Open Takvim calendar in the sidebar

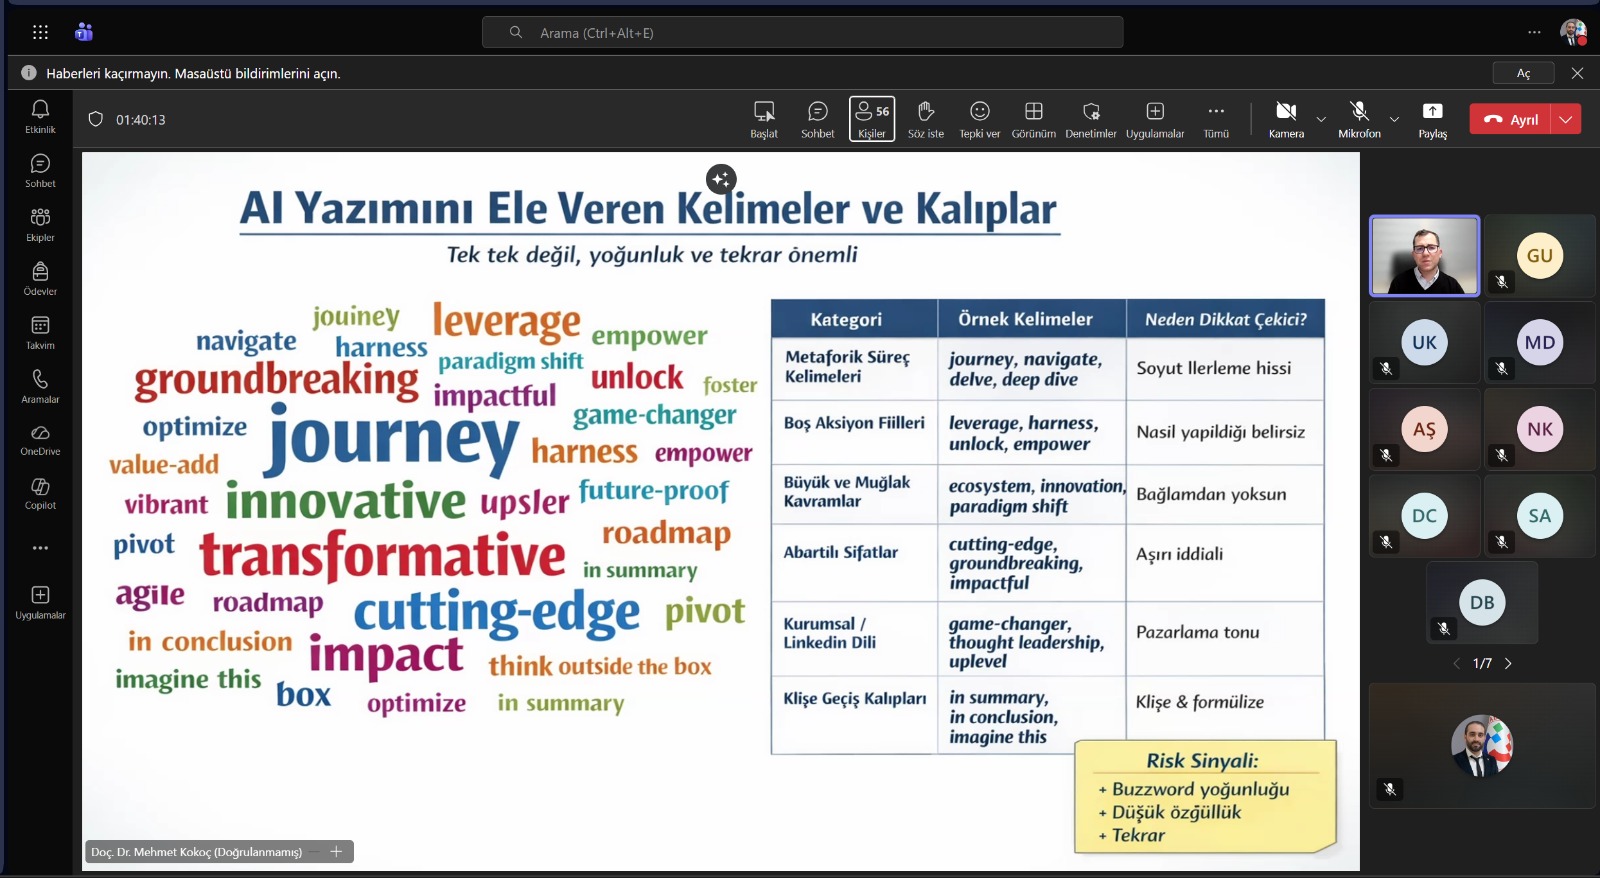pos(40,331)
